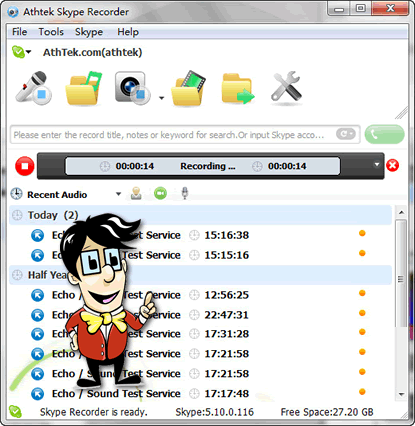Viewport: 415px width, 426px height.
Task: Click the list scroll down arrow
Action: [401, 394]
